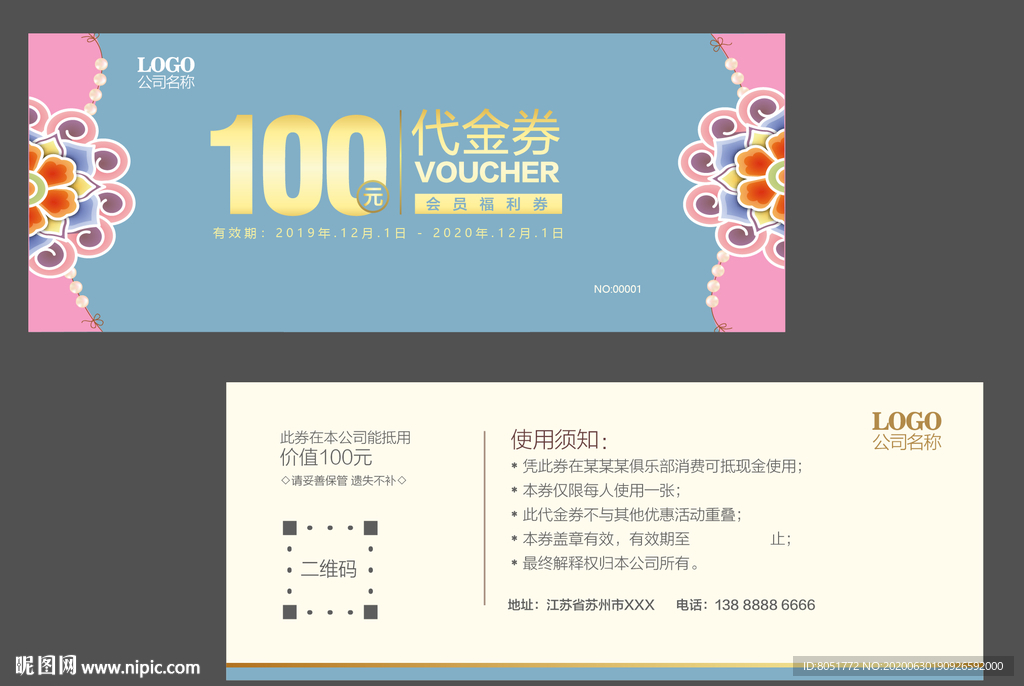Select the 使用须知 heading
This screenshot has width=1024, height=686.
tap(559, 440)
